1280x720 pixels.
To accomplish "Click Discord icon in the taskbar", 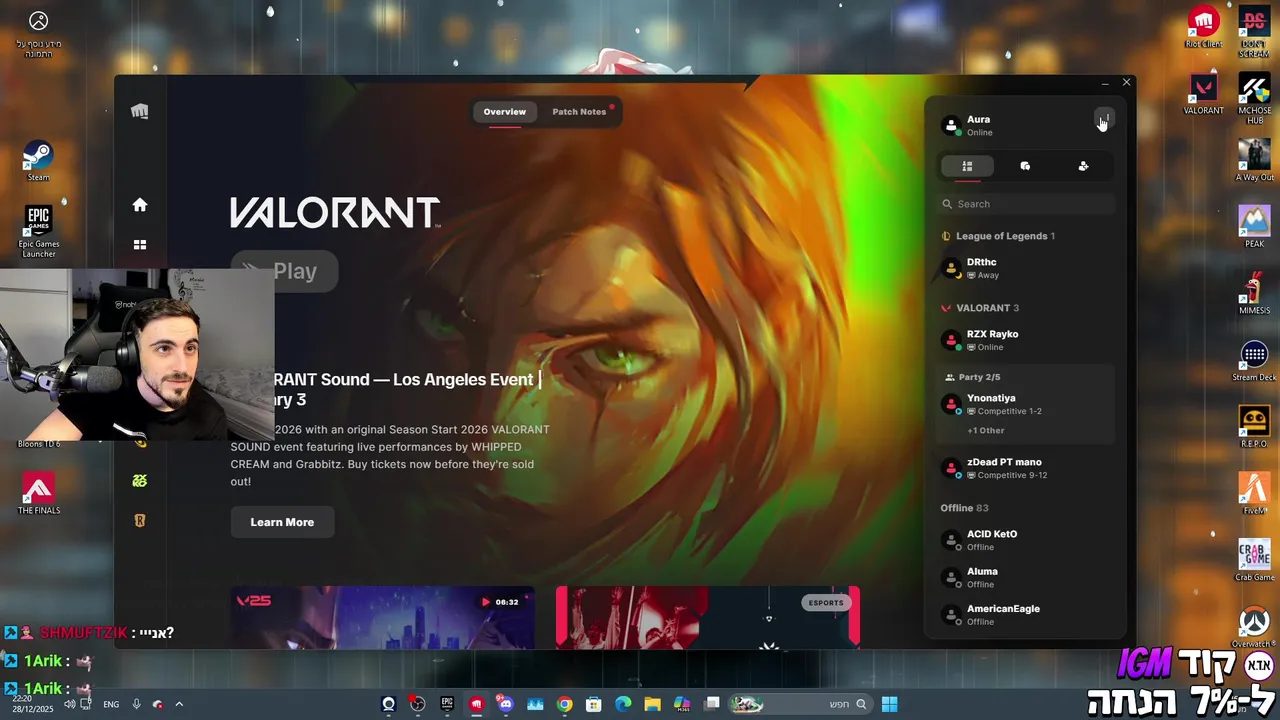I will (x=506, y=704).
